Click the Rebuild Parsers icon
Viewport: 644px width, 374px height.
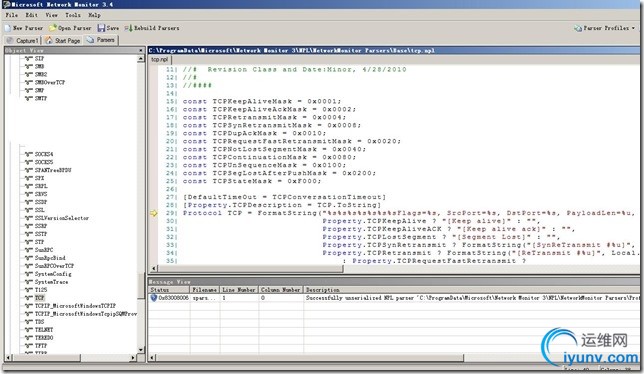pyautogui.click(x=128, y=28)
